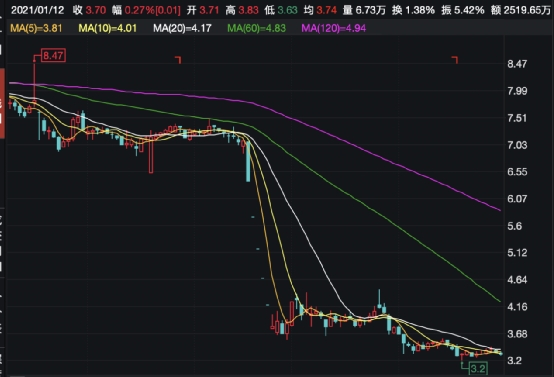This screenshot has height=377, width=554.
Task: Click the red corner marker above chart middle
Action: point(178,59)
